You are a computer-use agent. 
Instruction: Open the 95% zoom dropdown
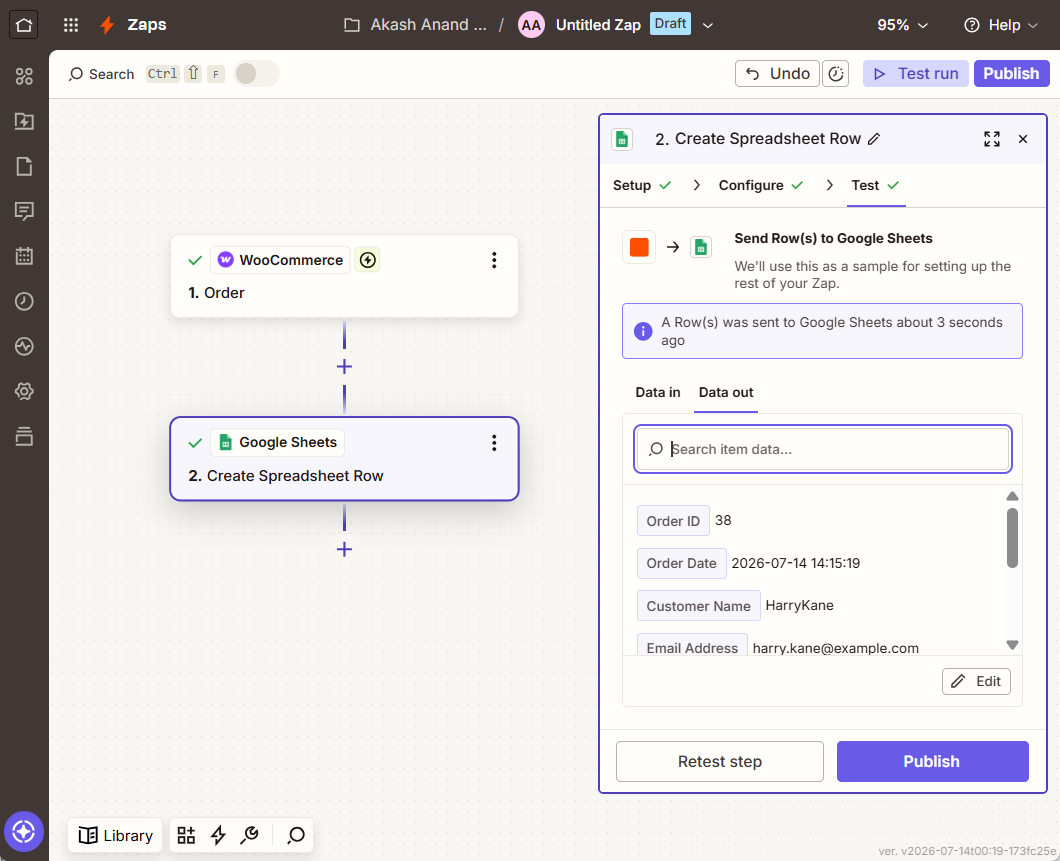point(902,25)
